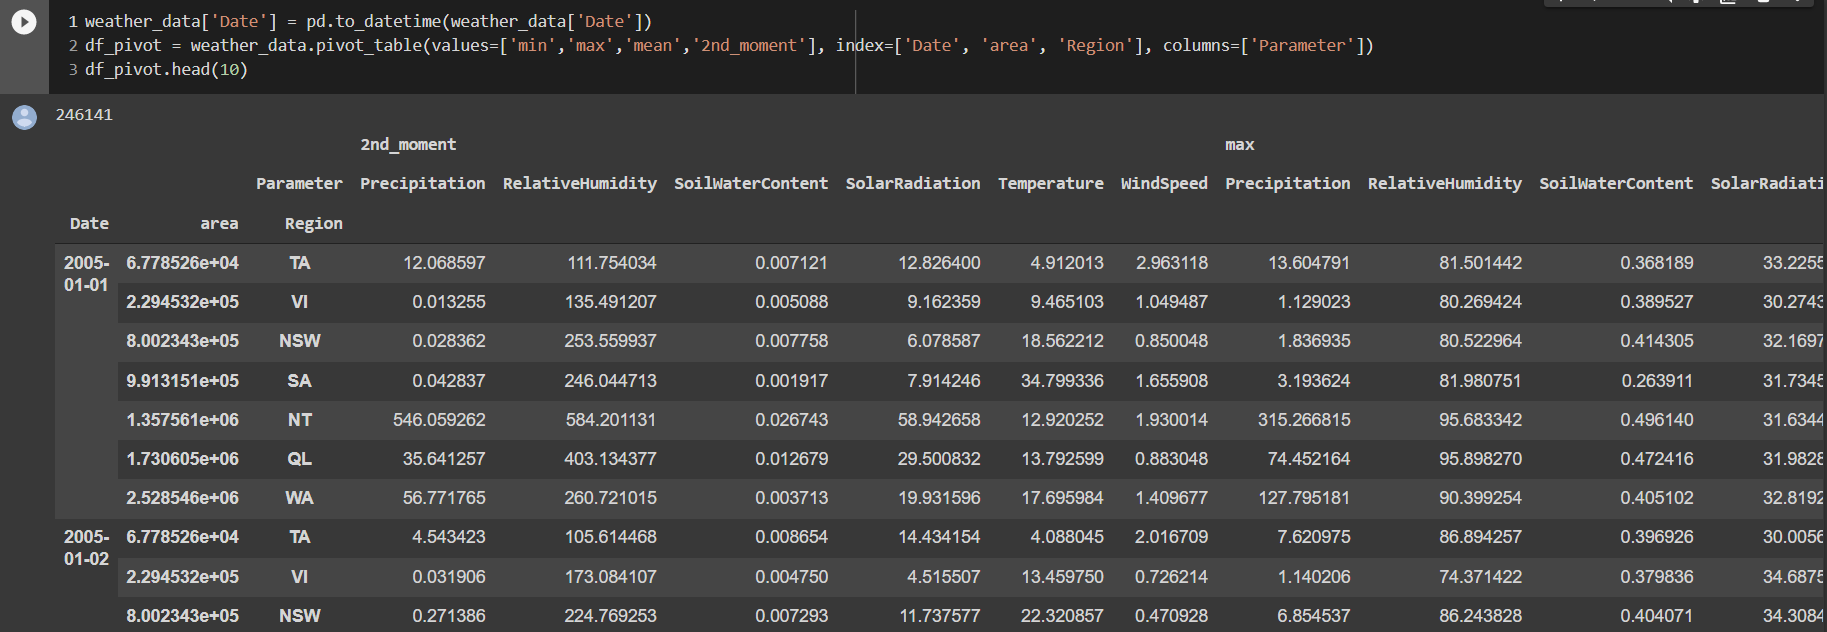
Task: Click cell value 315.266815
Action: click(1304, 419)
